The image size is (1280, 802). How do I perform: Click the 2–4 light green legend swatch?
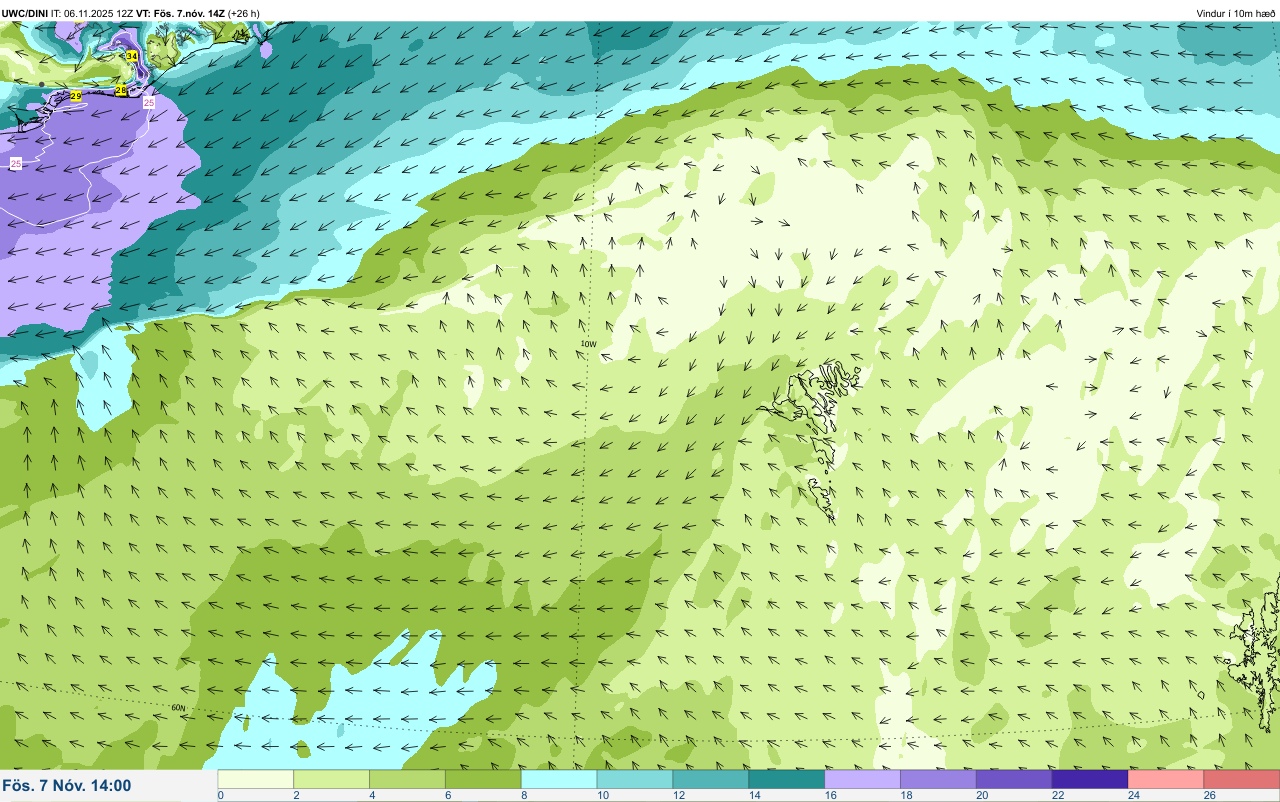coord(332,779)
